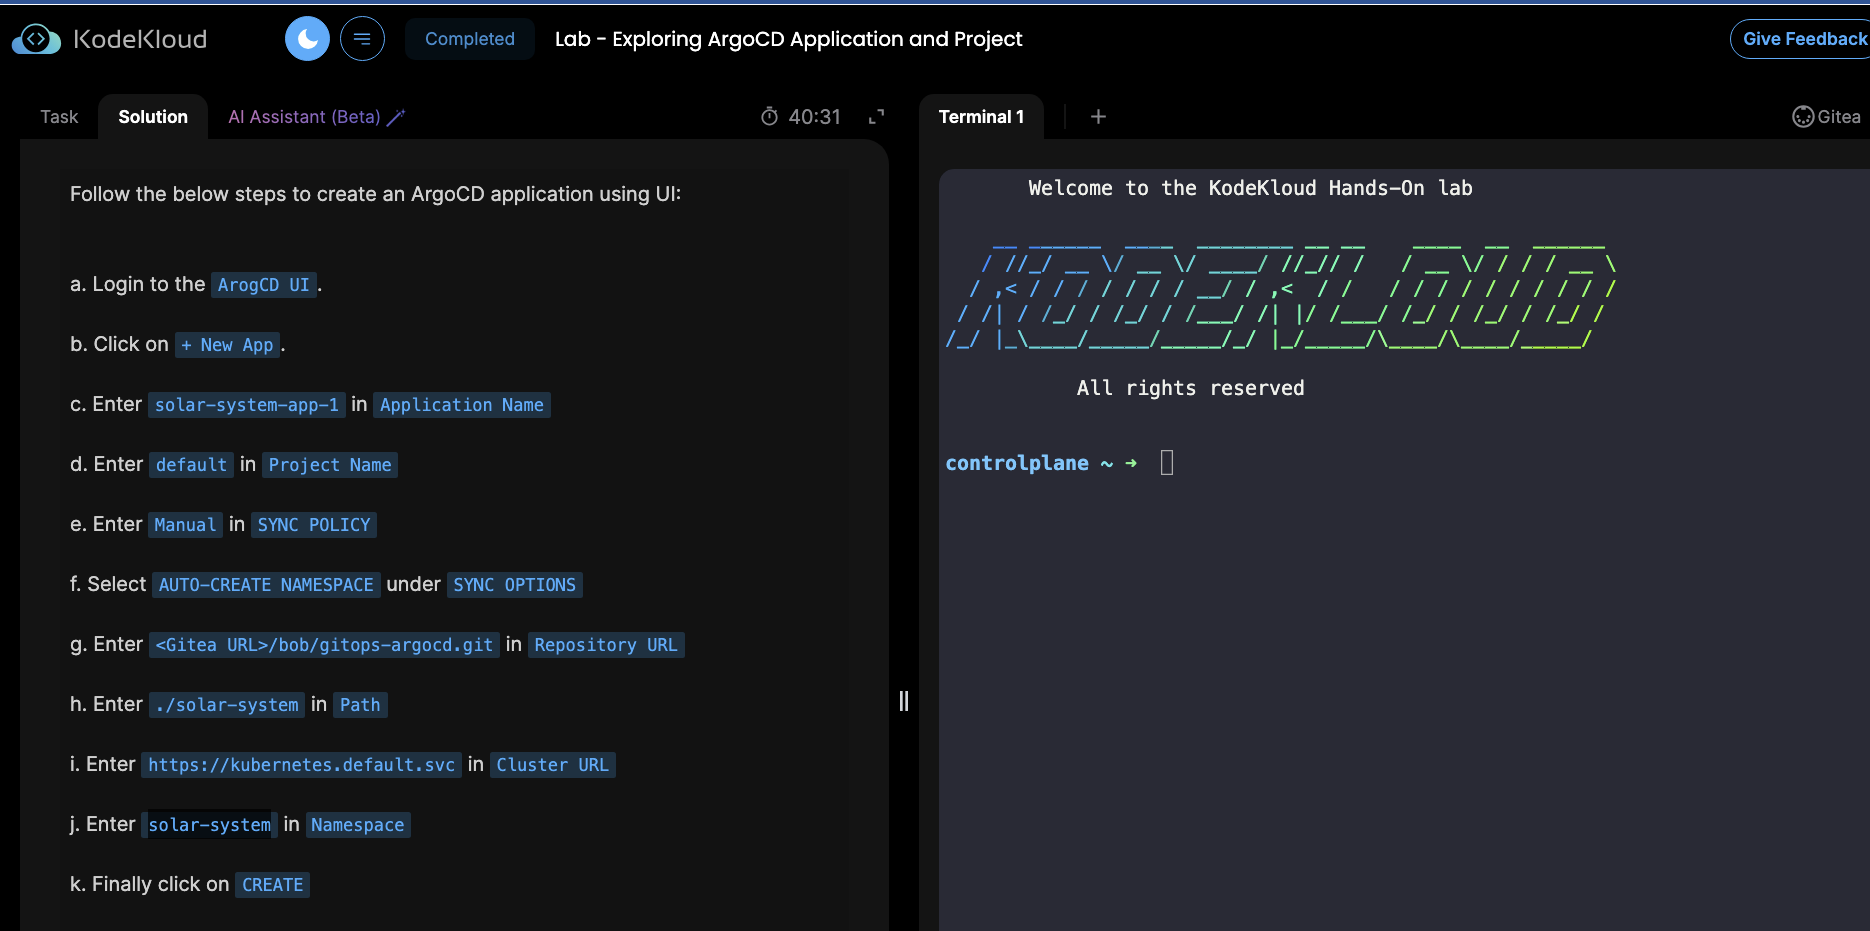Click solar-system namespace value text
This screenshot has height=931, width=1870.
pyautogui.click(x=210, y=825)
